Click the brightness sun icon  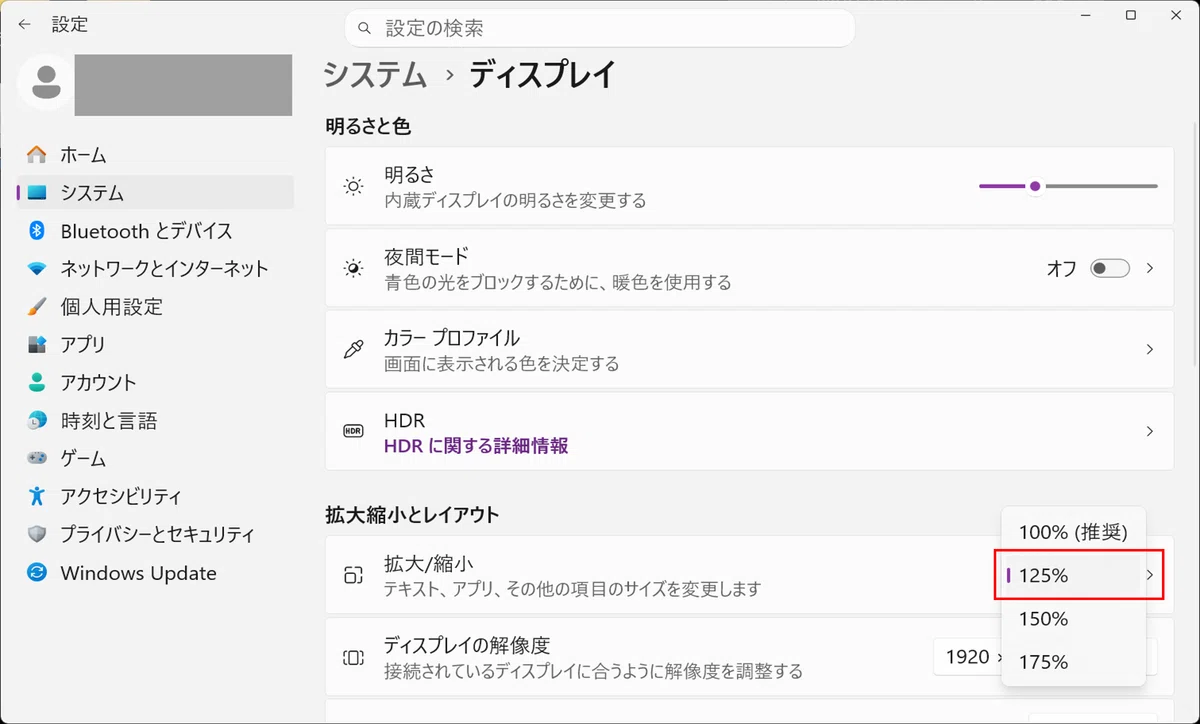[x=353, y=186]
